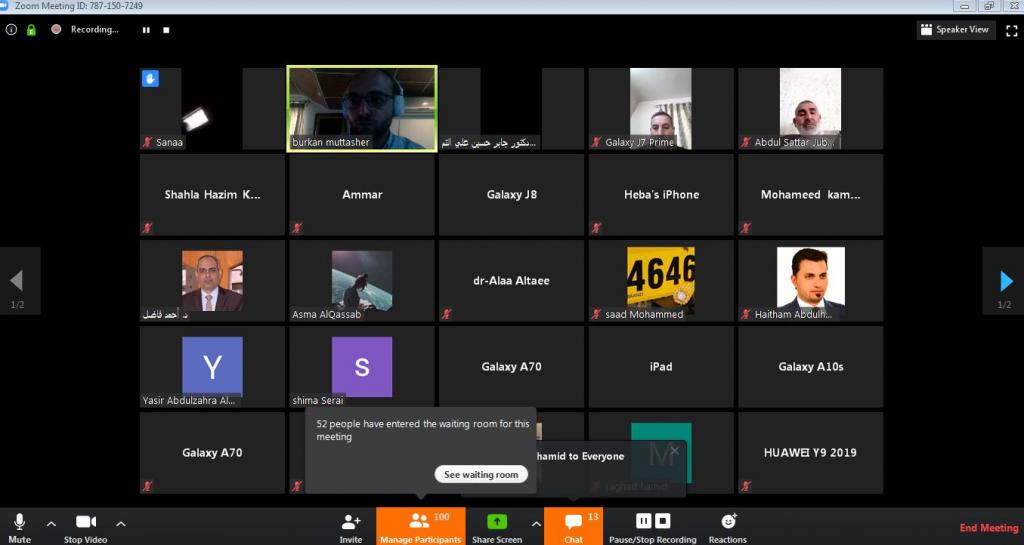Pause recording from the top status bar

coord(146,30)
